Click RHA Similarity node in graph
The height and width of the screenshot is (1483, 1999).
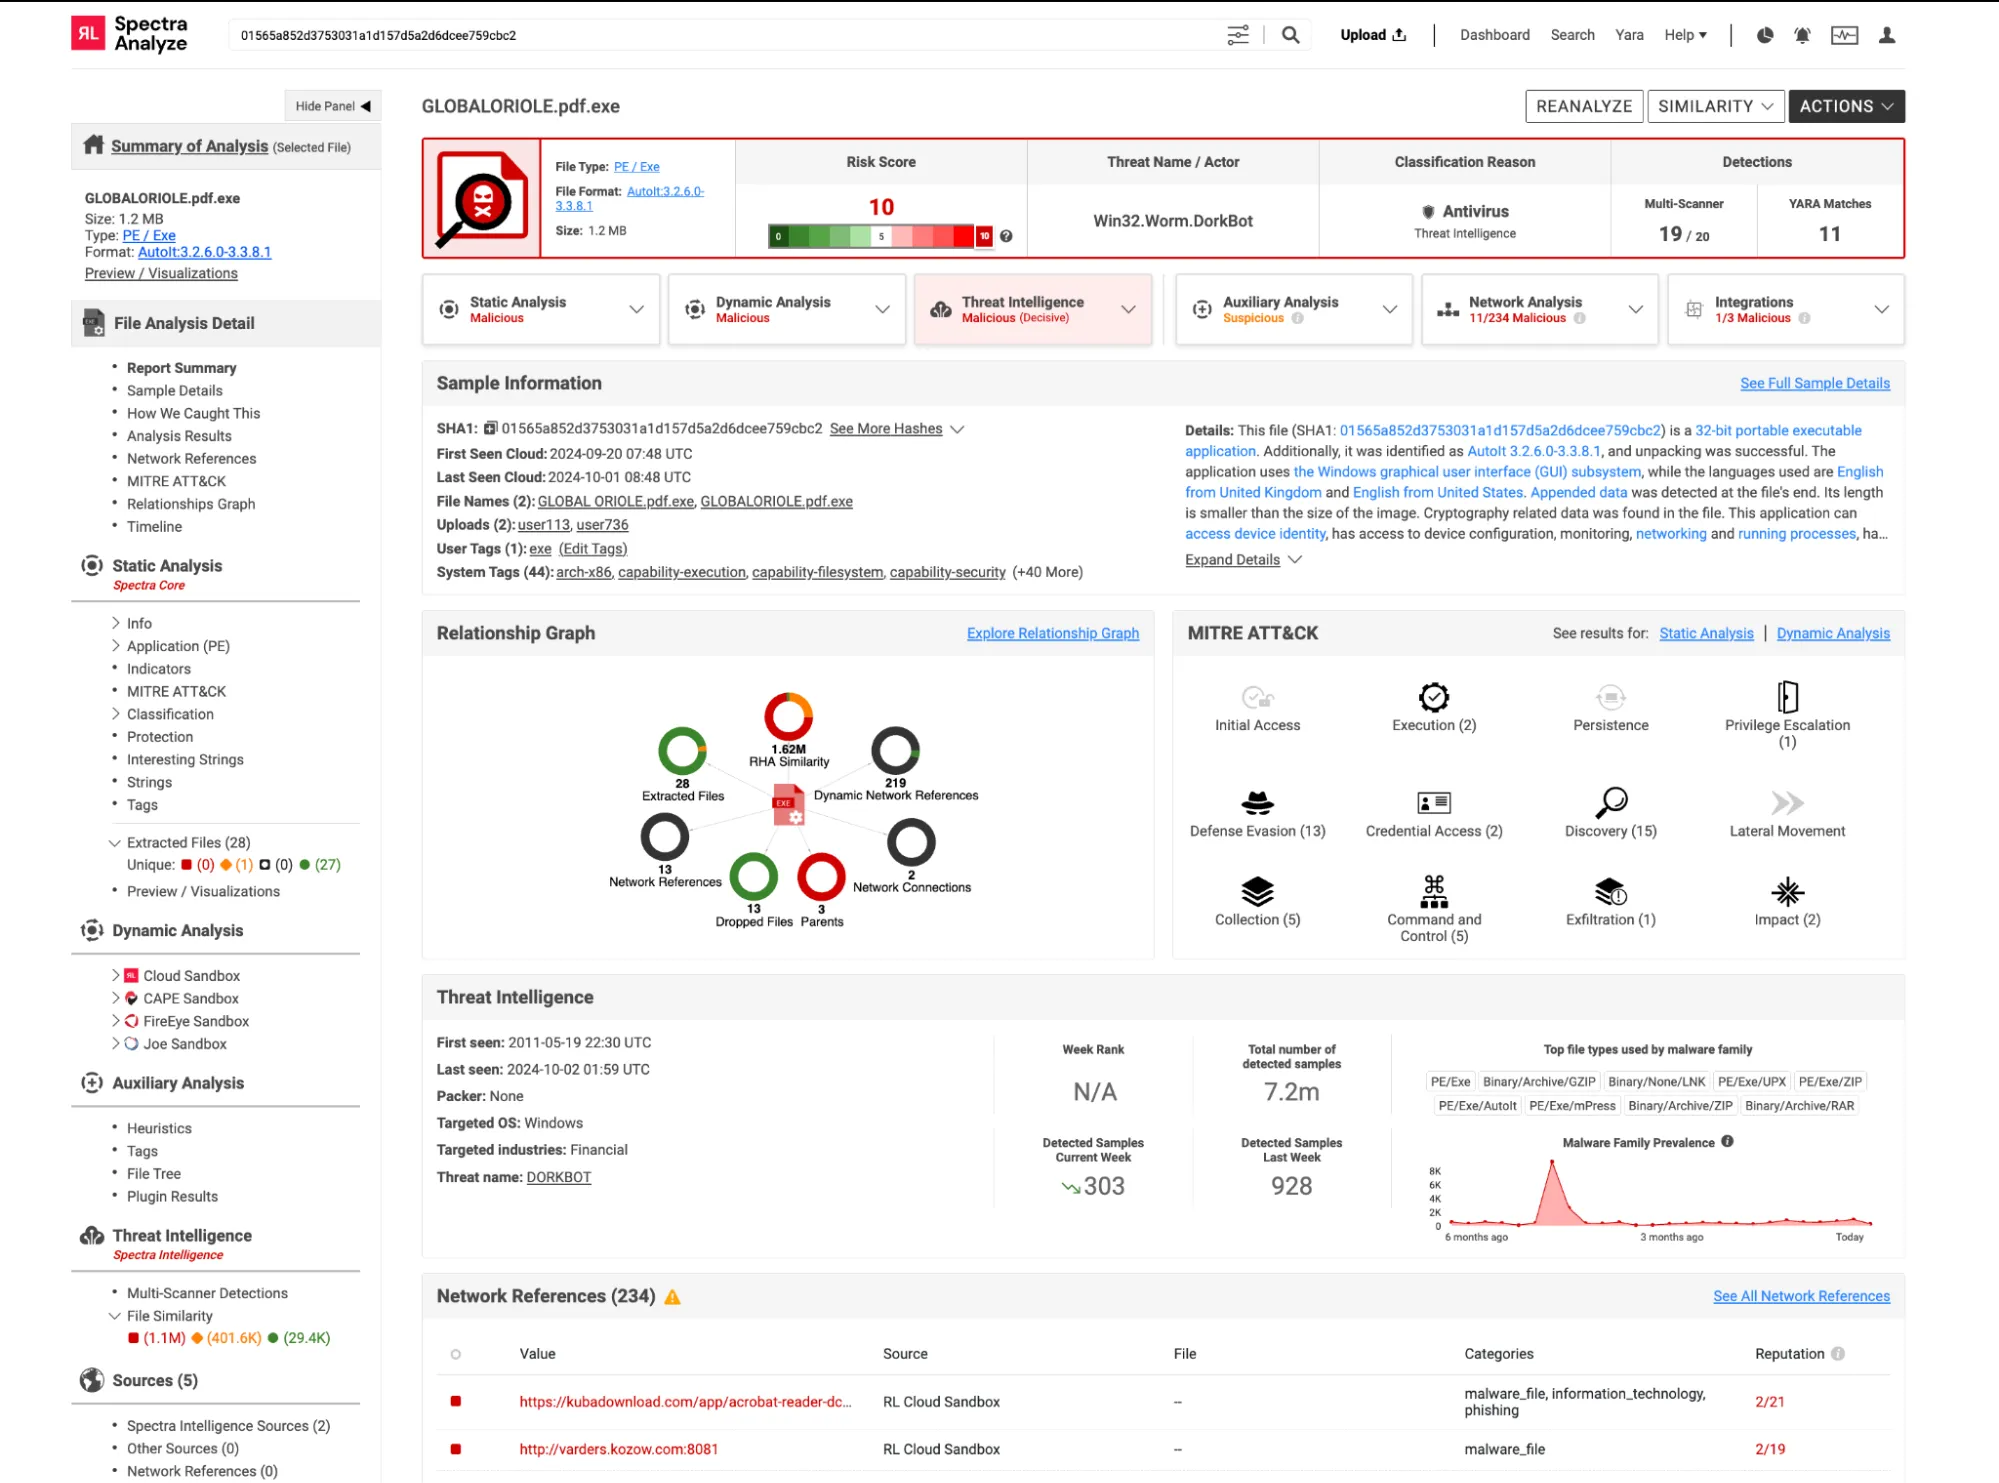pos(788,716)
